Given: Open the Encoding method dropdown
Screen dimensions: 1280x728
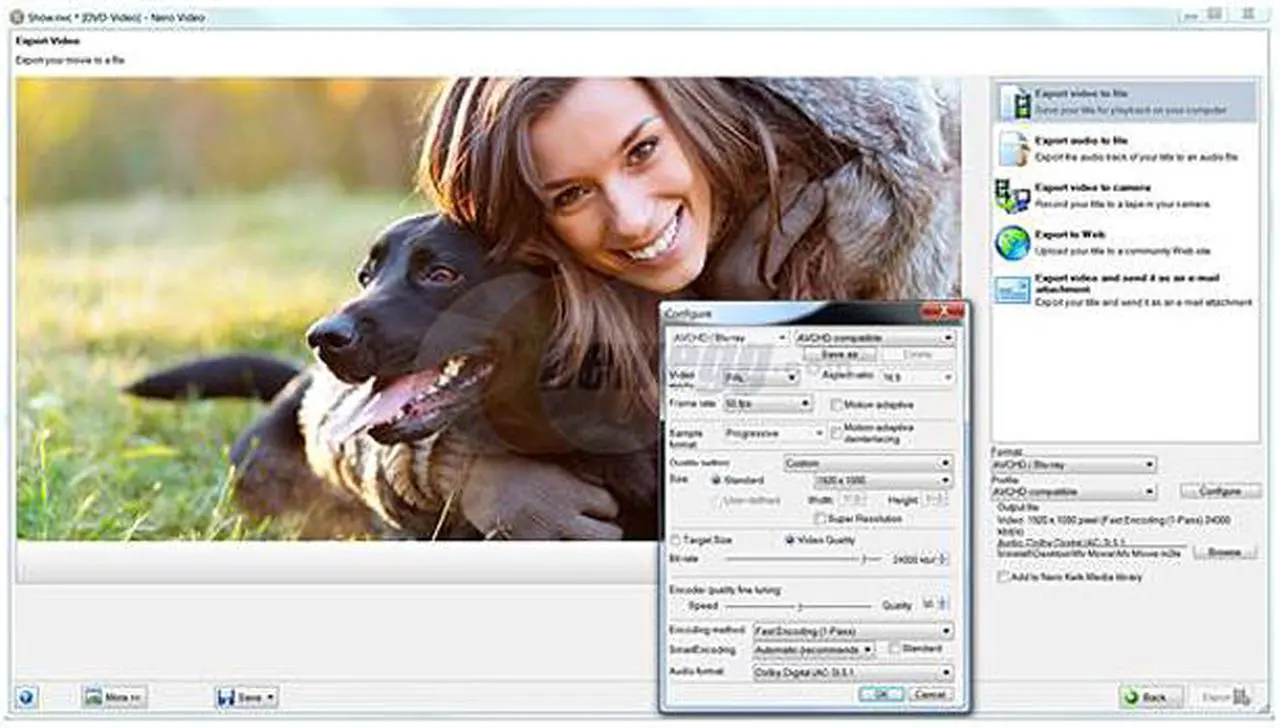Looking at the screenshot, I should (x=852, y=631).
